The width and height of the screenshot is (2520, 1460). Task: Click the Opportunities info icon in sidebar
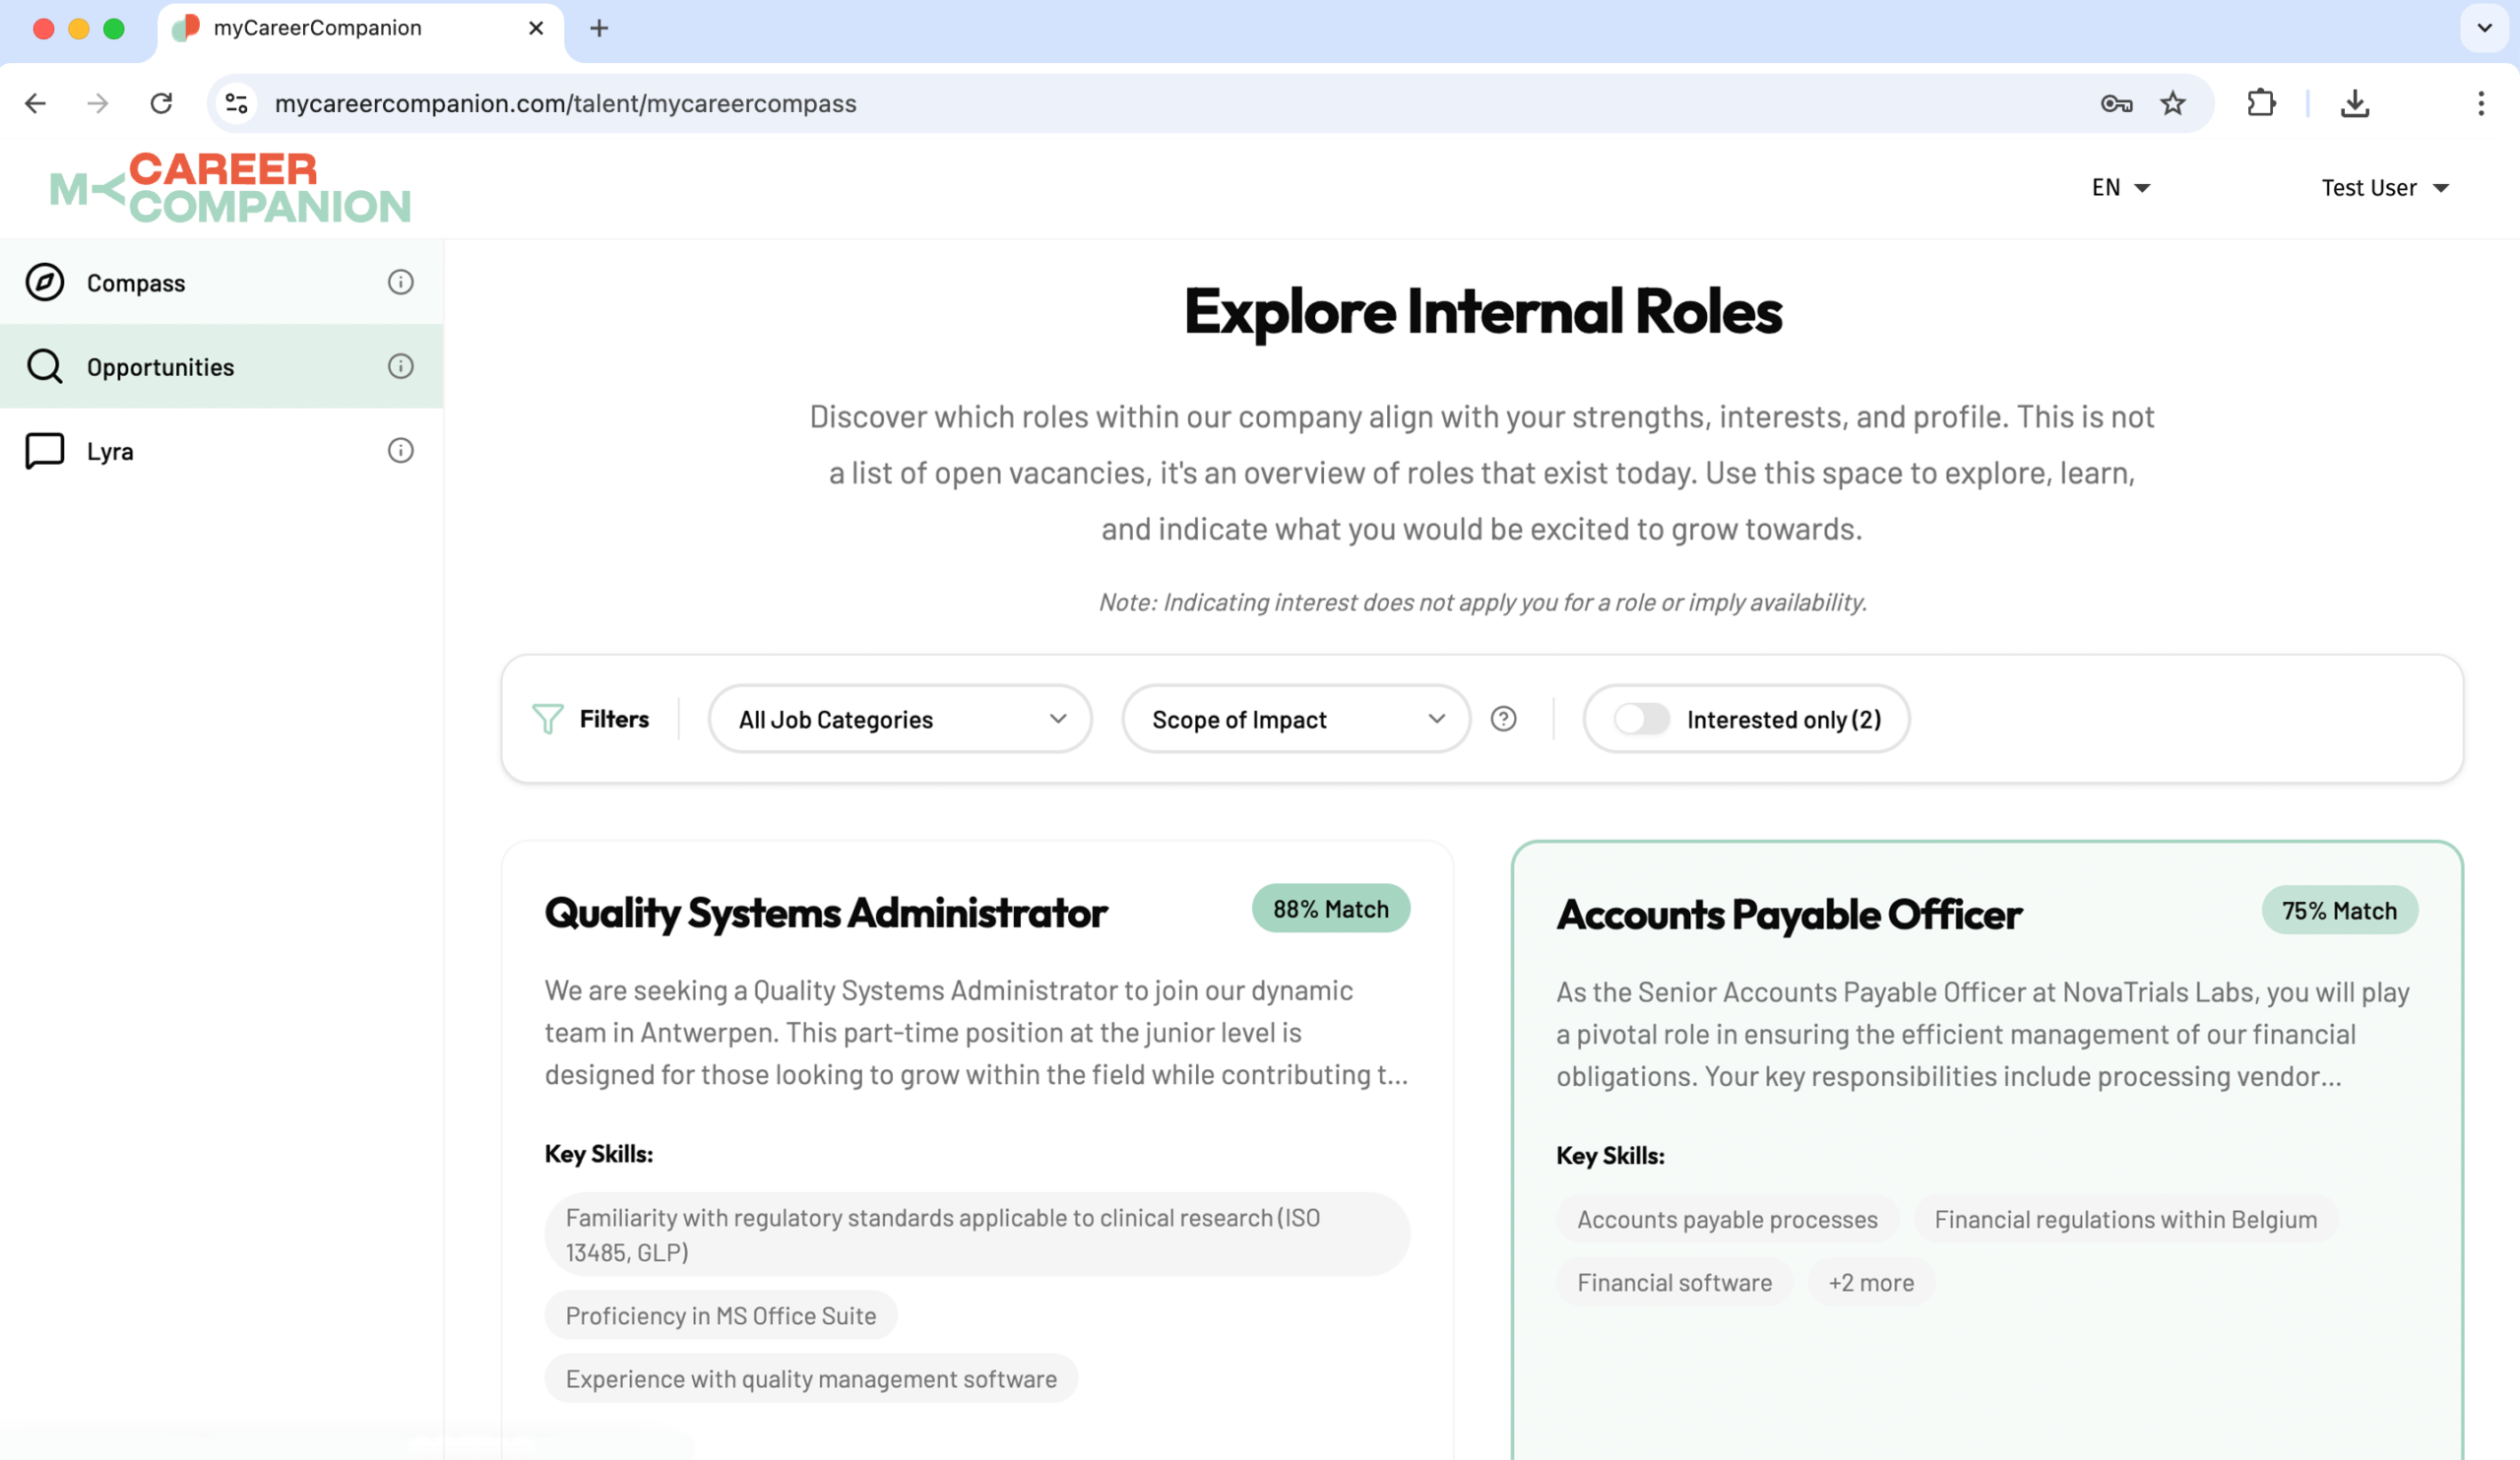[x=400, y=367]
